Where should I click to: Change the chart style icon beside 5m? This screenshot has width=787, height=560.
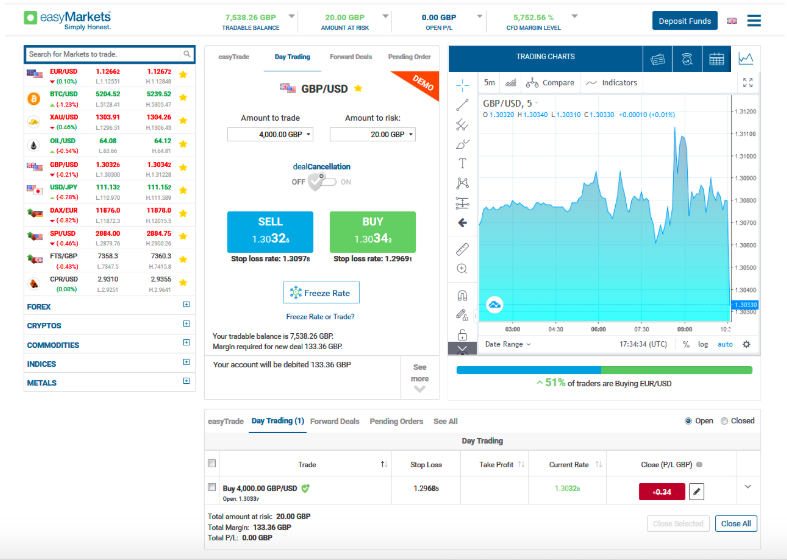511,83
